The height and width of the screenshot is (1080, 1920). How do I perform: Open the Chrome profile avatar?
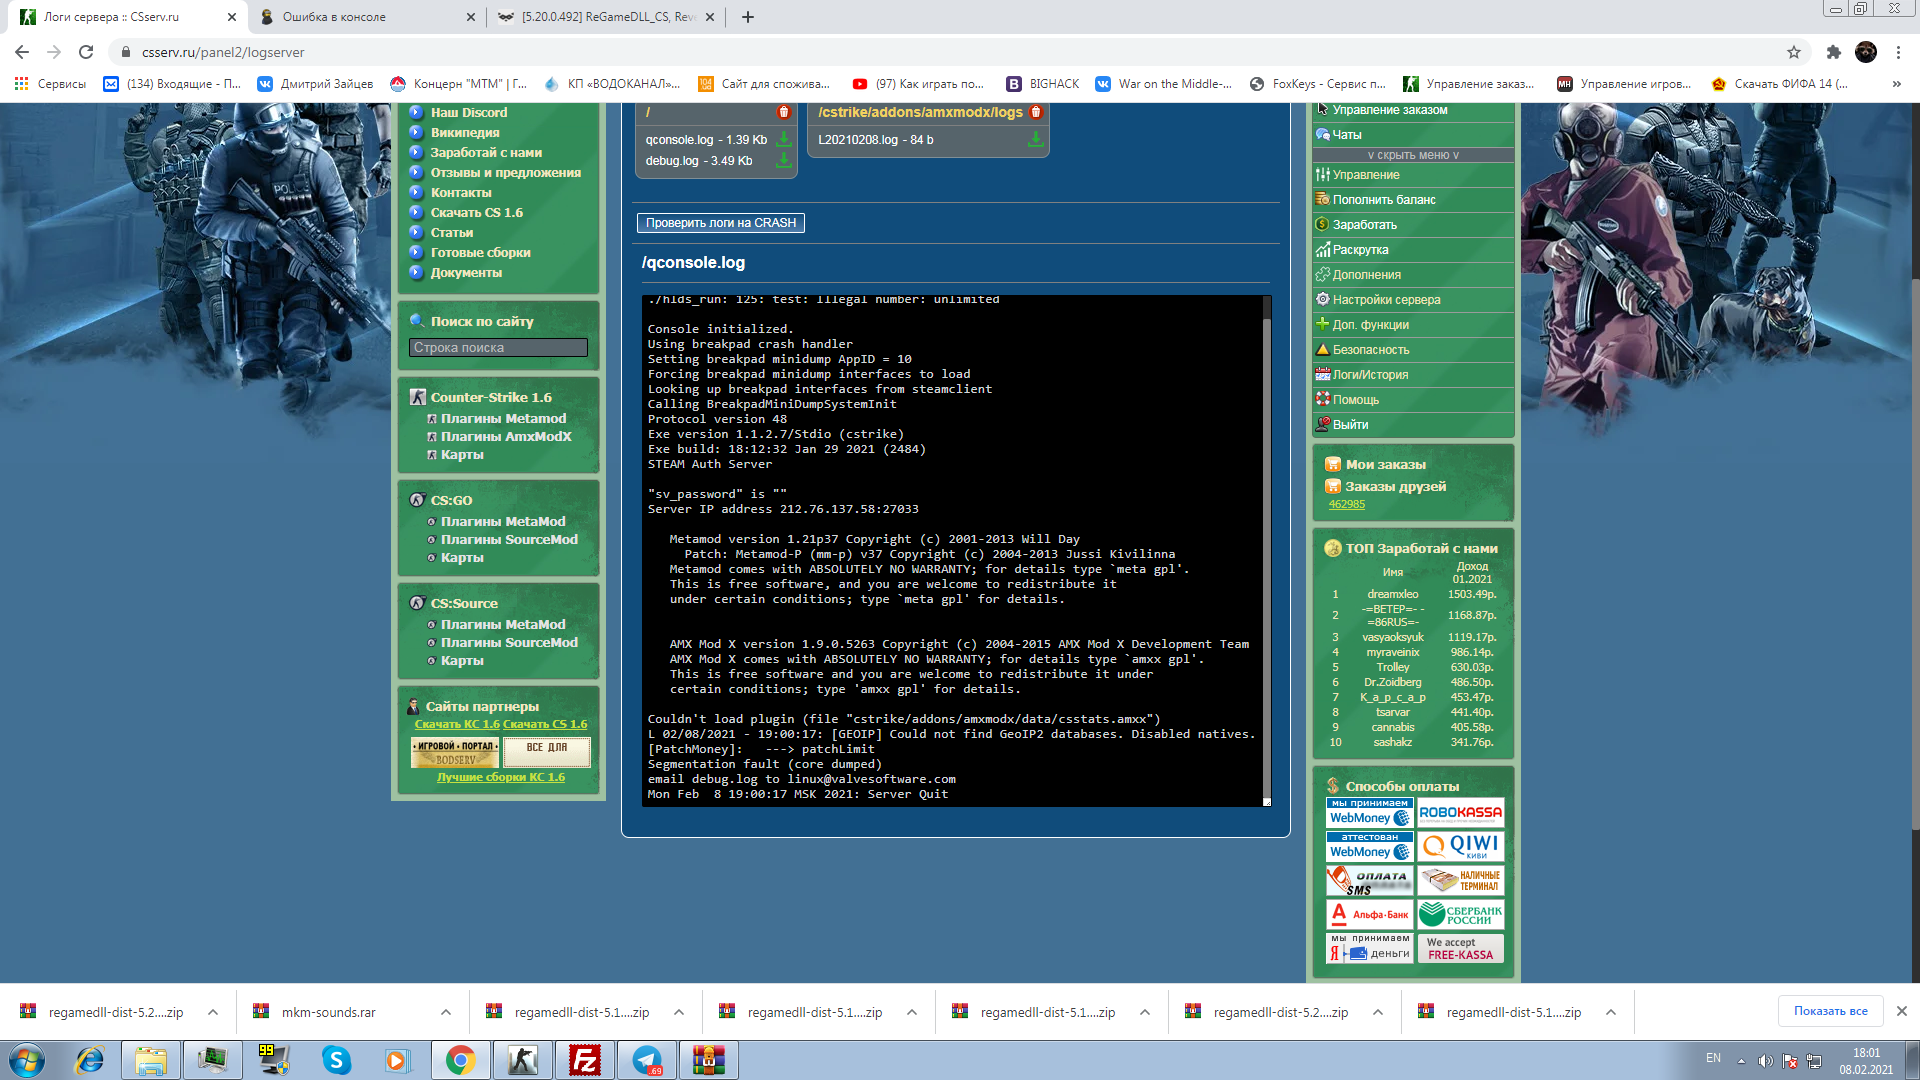1866,52
